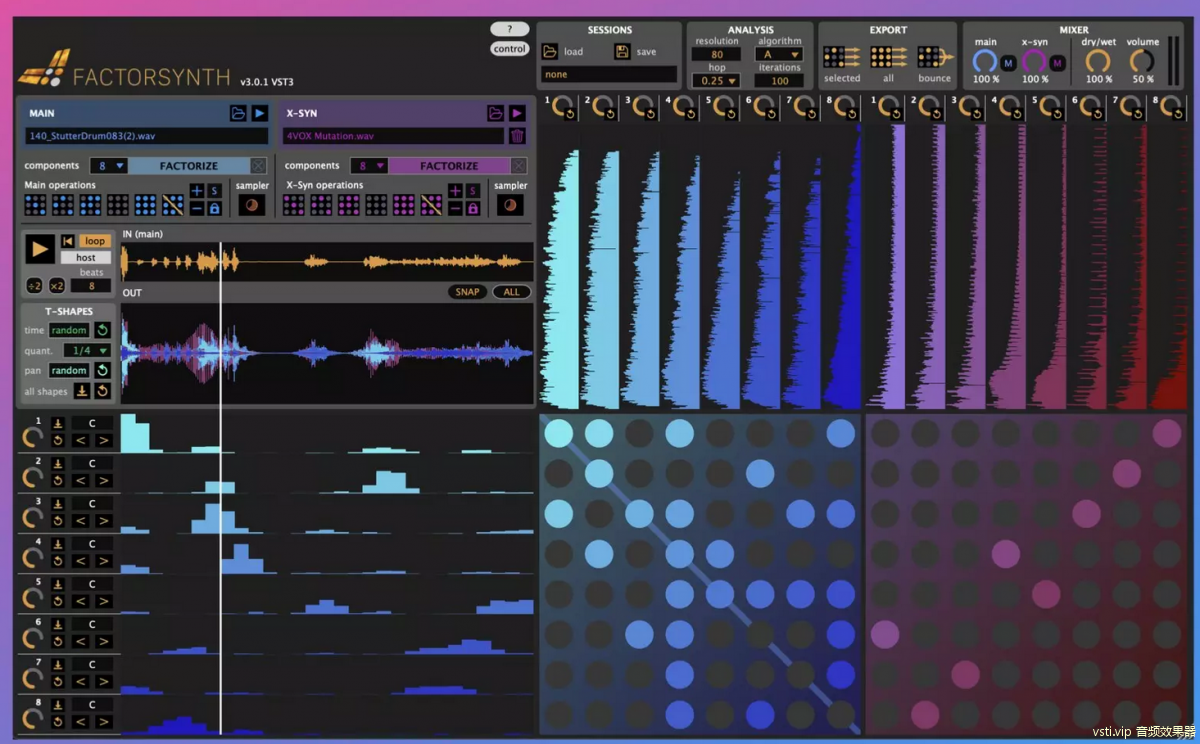Open folder to load MAIN audio file

point(238,113)
